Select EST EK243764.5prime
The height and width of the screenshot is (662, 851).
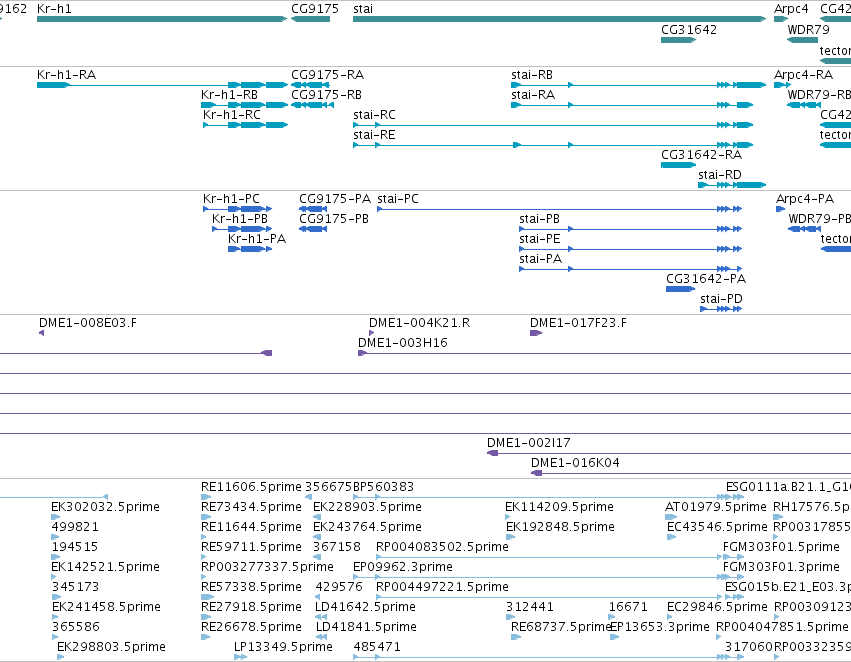pyautogui.click(x=317, y=537)
